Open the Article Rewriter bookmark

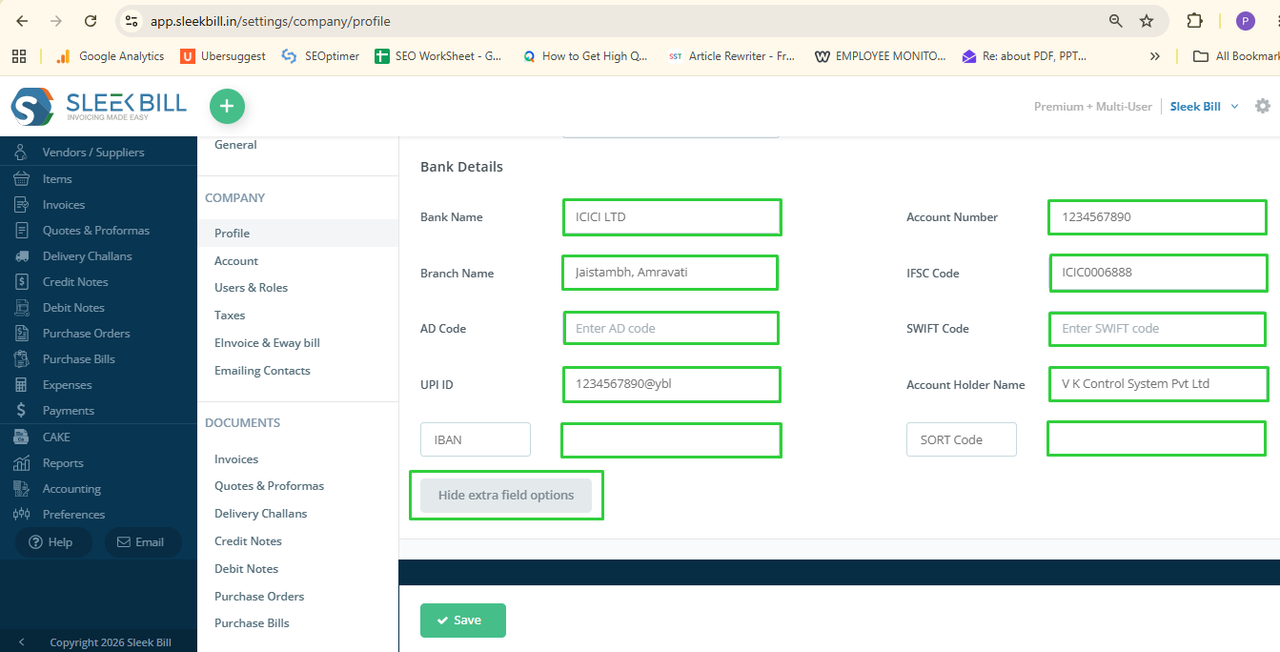click(x=732, y=56)
